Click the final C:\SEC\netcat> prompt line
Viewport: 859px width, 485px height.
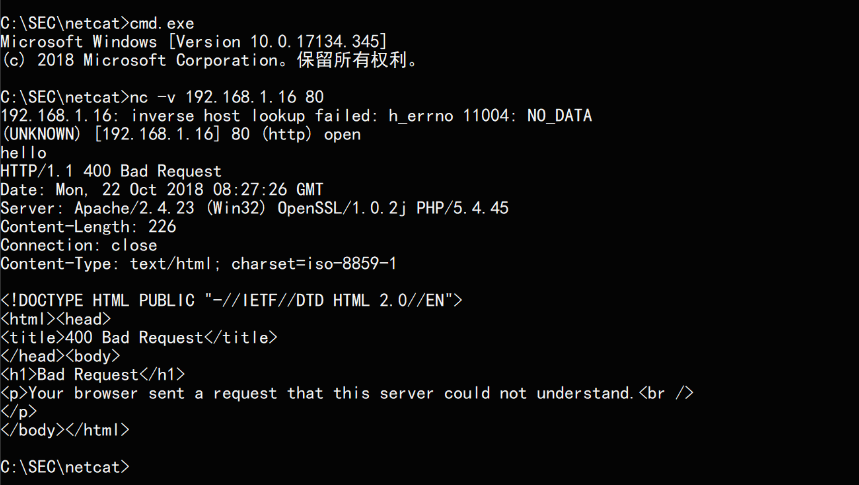coord(65,467)
